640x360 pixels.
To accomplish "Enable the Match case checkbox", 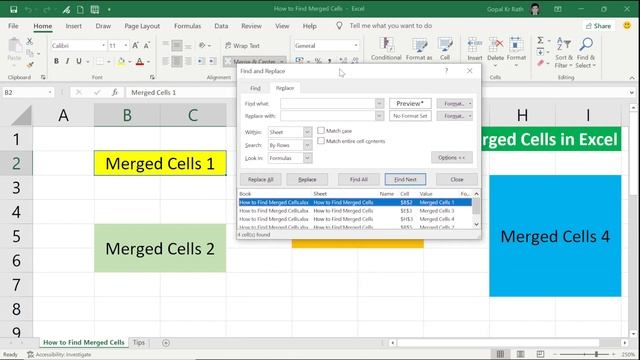I will [x=321, y=131].
